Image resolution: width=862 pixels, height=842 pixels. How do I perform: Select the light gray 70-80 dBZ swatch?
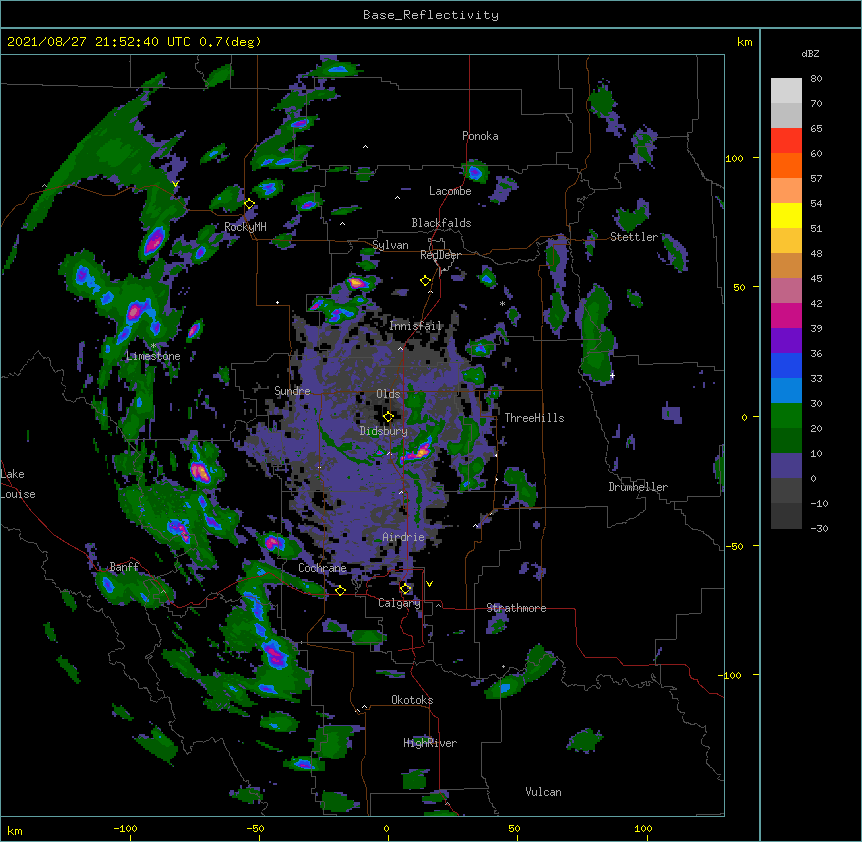point(786,91)
